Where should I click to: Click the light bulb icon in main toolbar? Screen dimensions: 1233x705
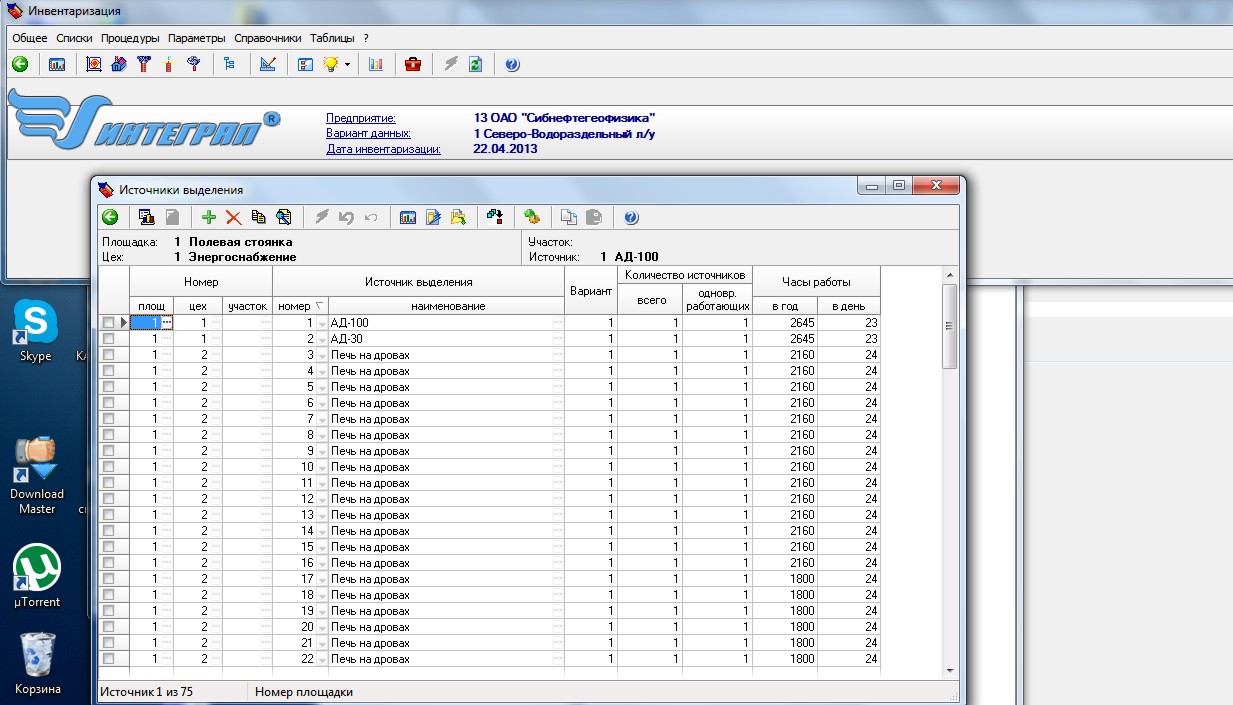pos(330,65)
